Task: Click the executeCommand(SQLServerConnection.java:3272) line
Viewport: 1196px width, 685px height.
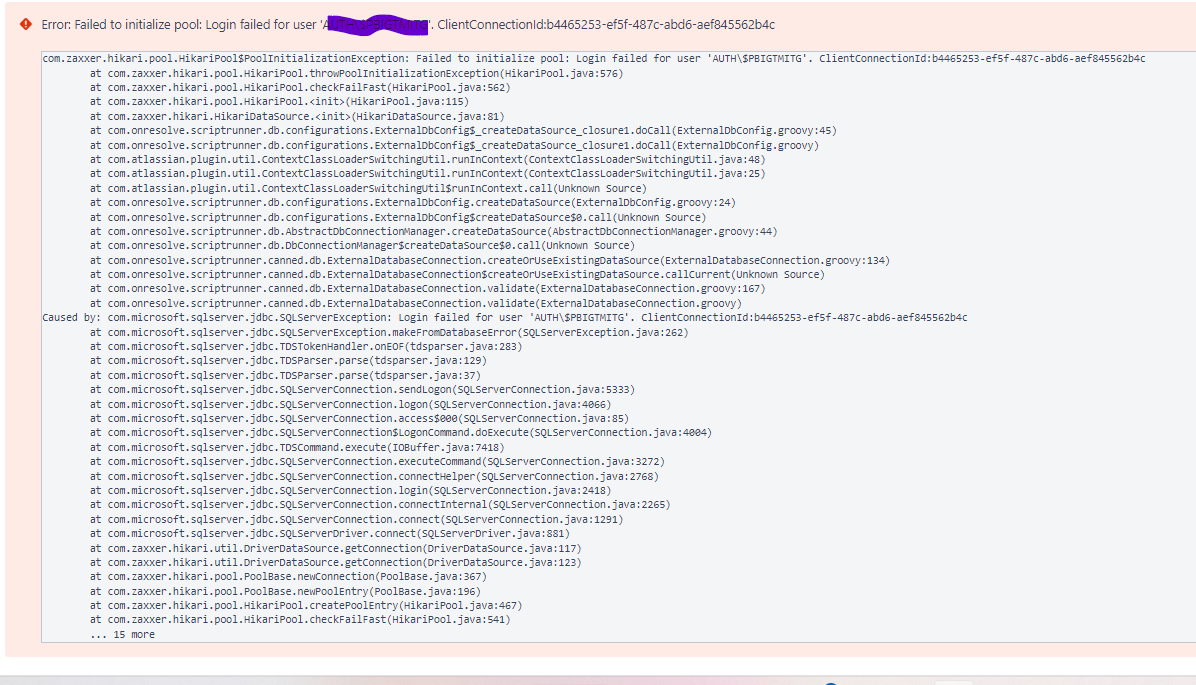Action: point(377,461)
